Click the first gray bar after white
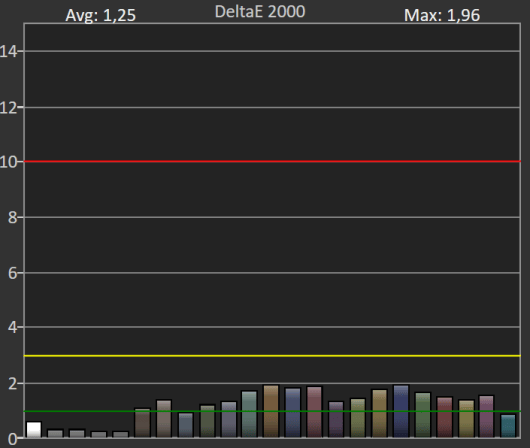Viewport: 530px width, 448px height. (55, 434)
